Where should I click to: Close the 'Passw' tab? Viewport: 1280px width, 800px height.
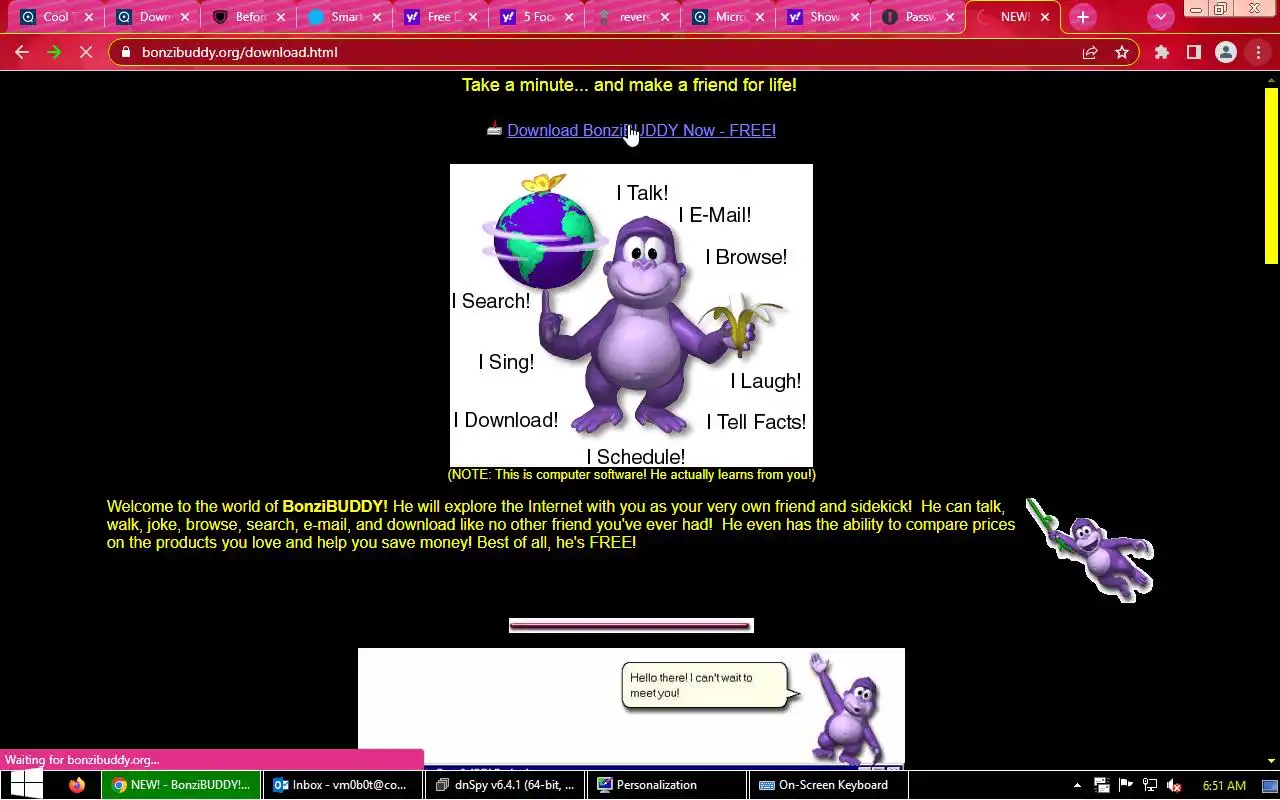point(951,17)
